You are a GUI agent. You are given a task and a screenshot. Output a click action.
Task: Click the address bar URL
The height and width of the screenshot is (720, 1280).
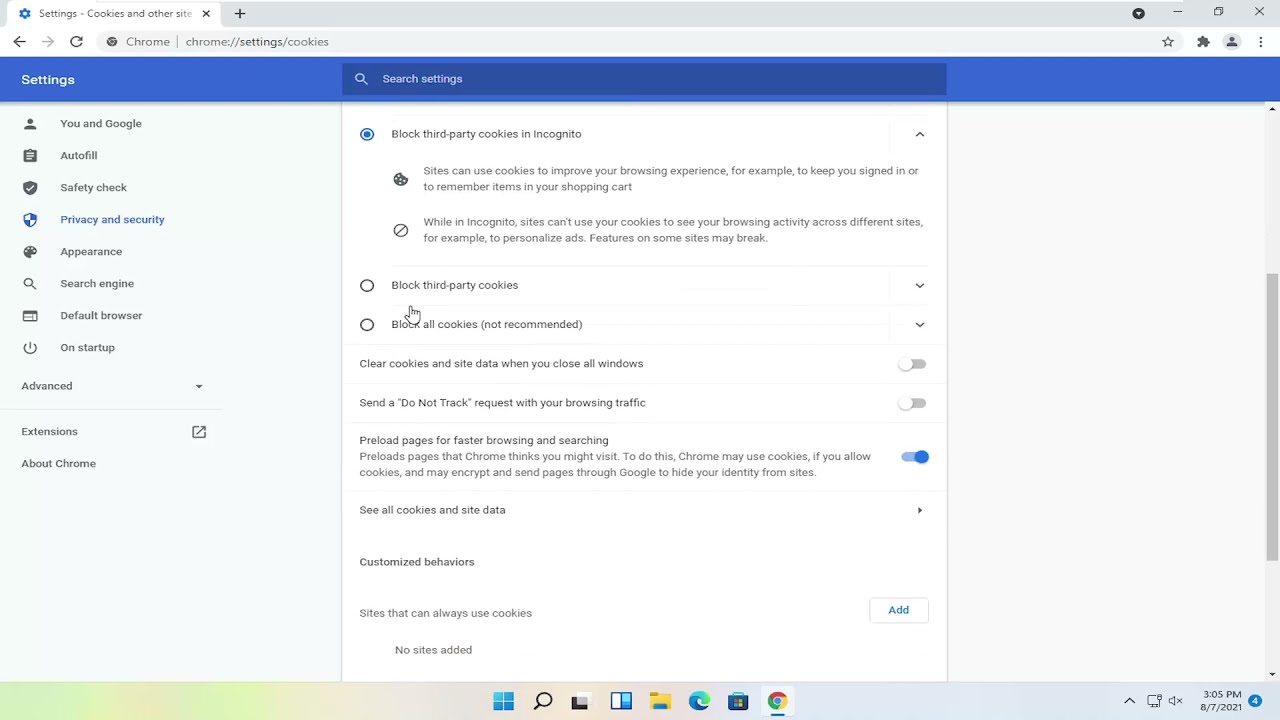pos(257,42)
